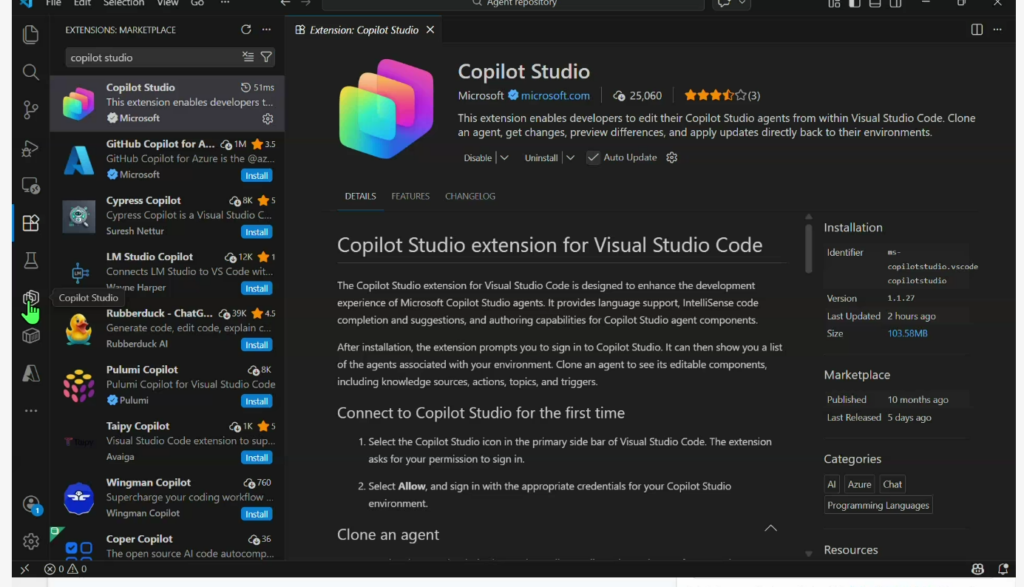Click the filter extensions funnel icon
Viewport: 1024px width, 587px height.
click(x=267, y=57)
